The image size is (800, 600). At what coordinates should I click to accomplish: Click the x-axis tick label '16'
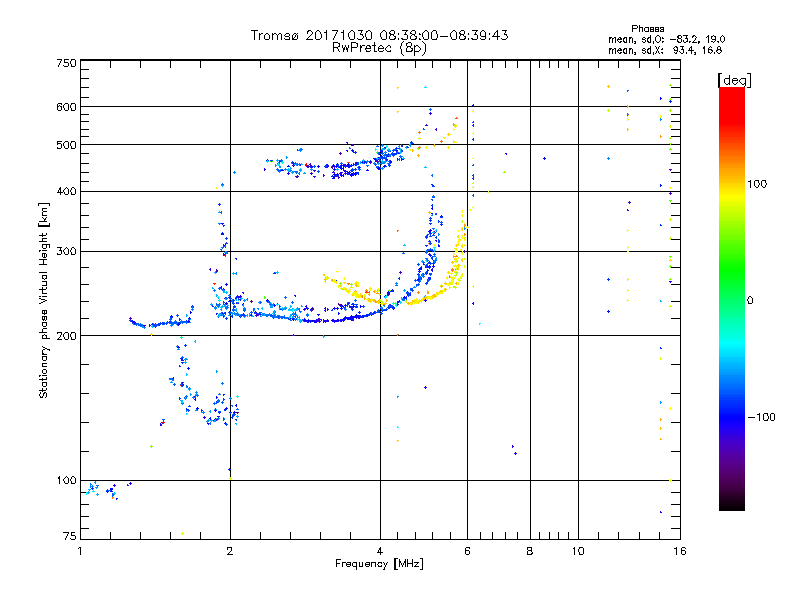[680, 551]
